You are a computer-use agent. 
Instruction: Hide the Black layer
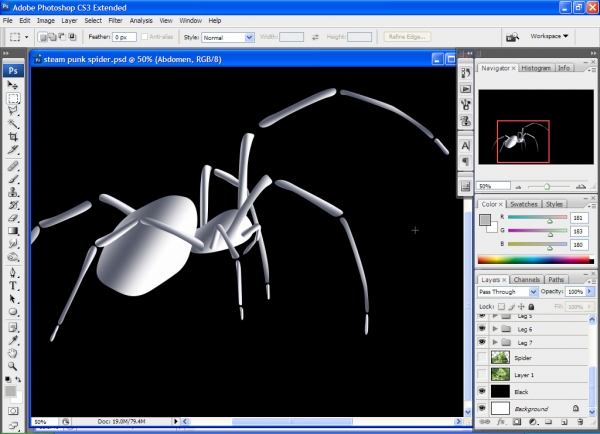482,391
